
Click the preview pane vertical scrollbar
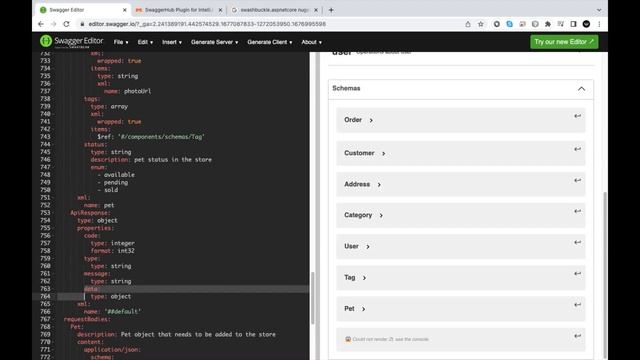coord(605,274)
